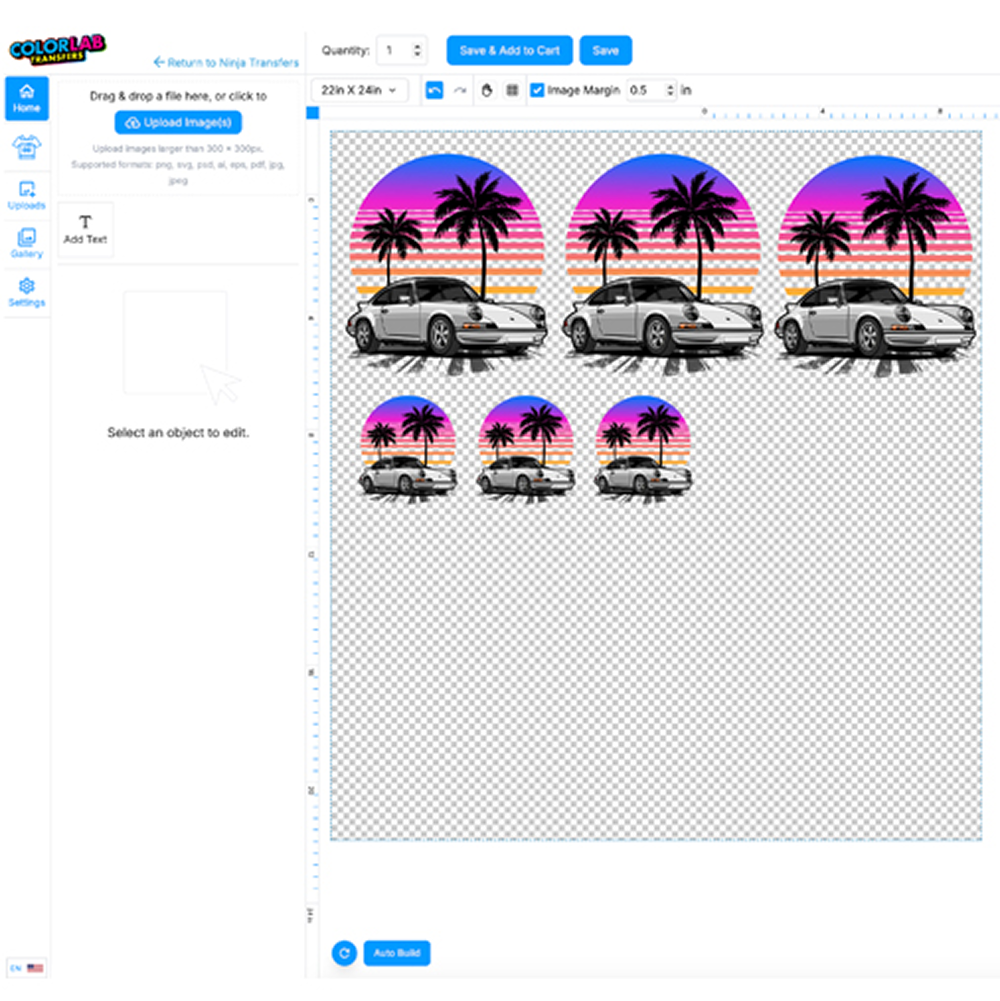
Task: Click Save & Add to Cart
Action: pyautogui.click(x=510, y=50)
